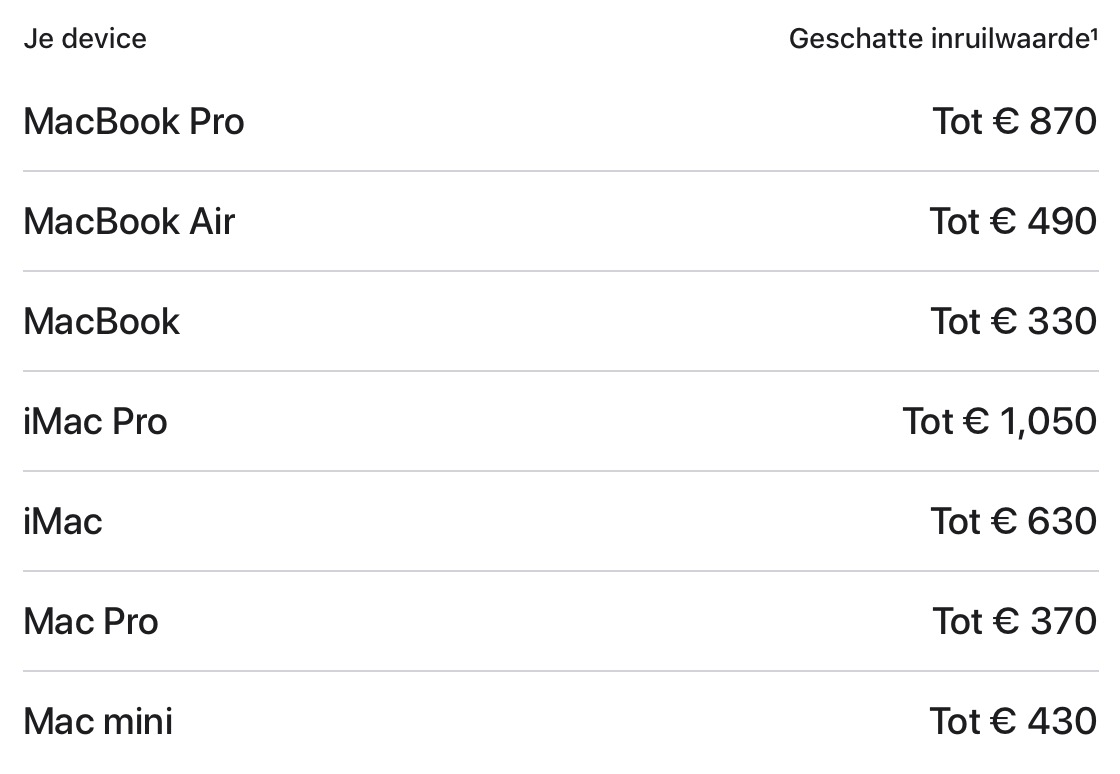The height and width of the screenshot is (774, 1120).
Task: Click the Mac Pro device name
Action: (91, 621)
